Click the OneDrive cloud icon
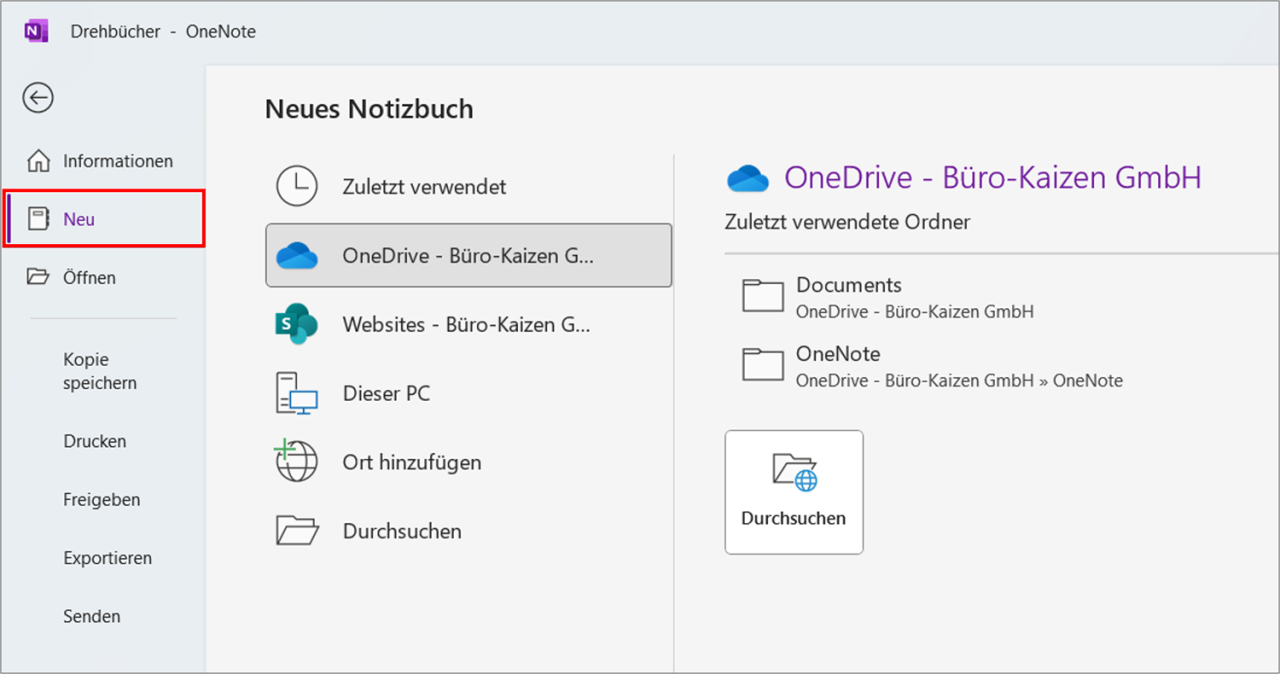Image resolution: width=1280 pixels, height=674 pixels. 297,255
